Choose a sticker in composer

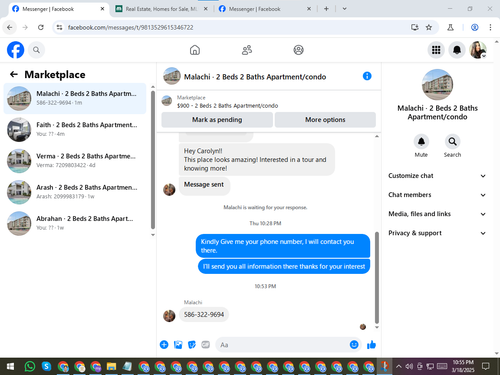click(x=192, y=345)
